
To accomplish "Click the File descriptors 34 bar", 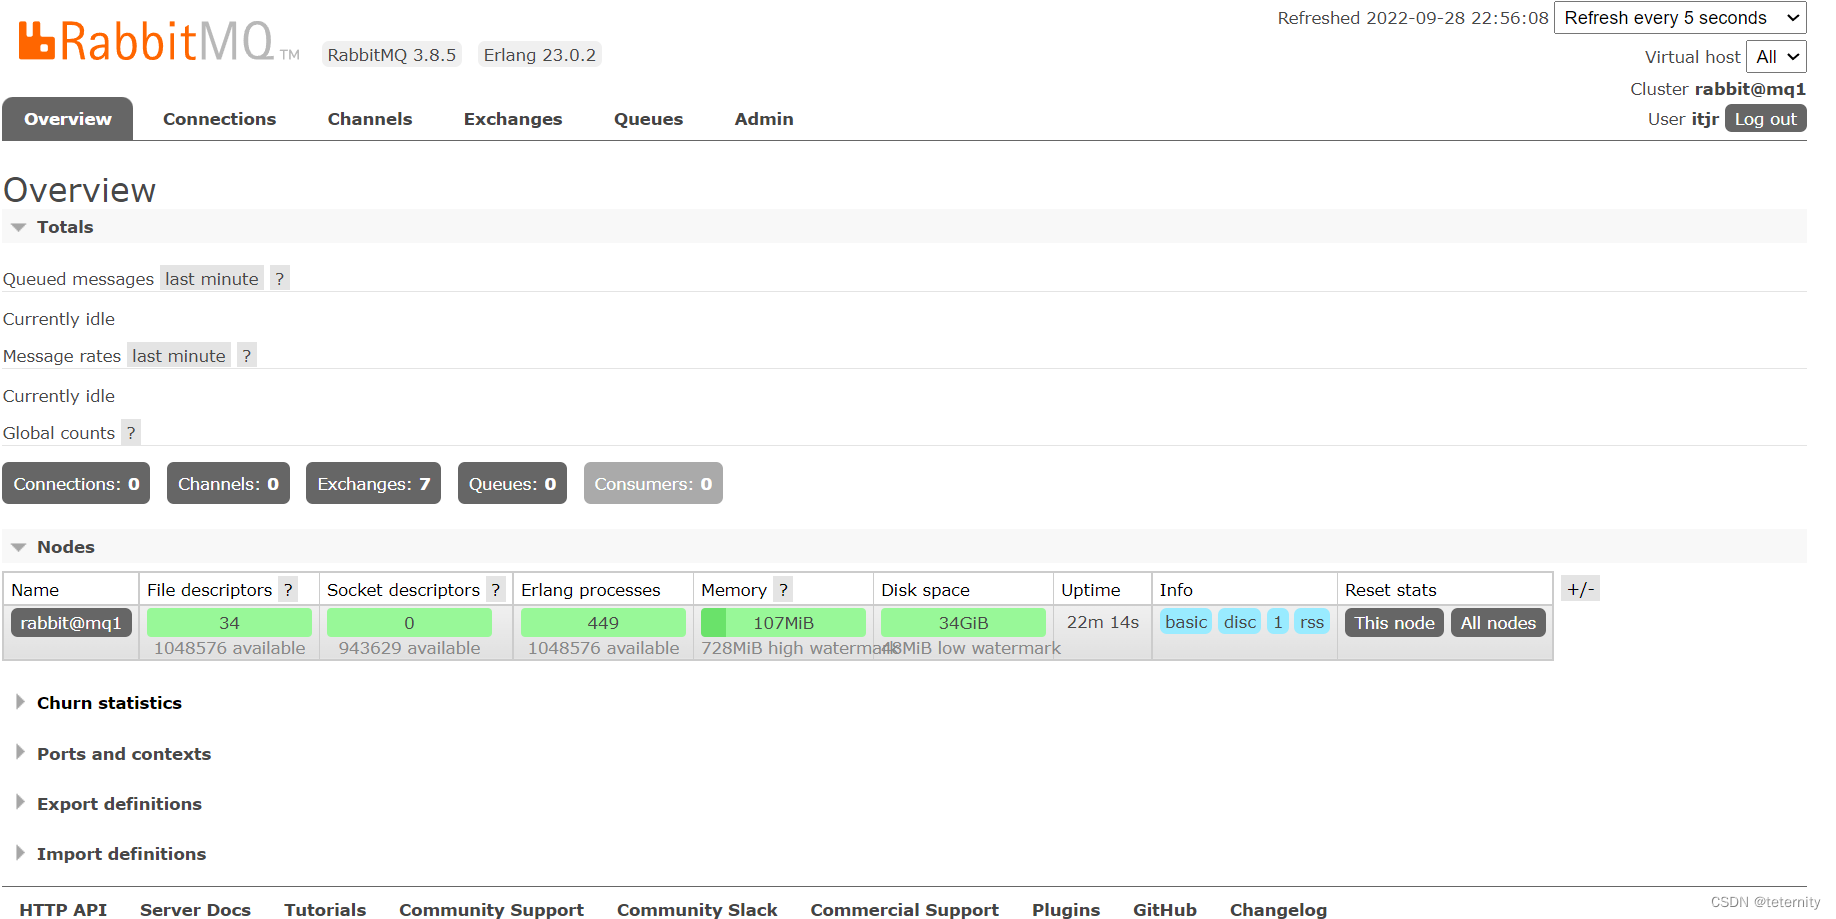I will click(229, 623).
